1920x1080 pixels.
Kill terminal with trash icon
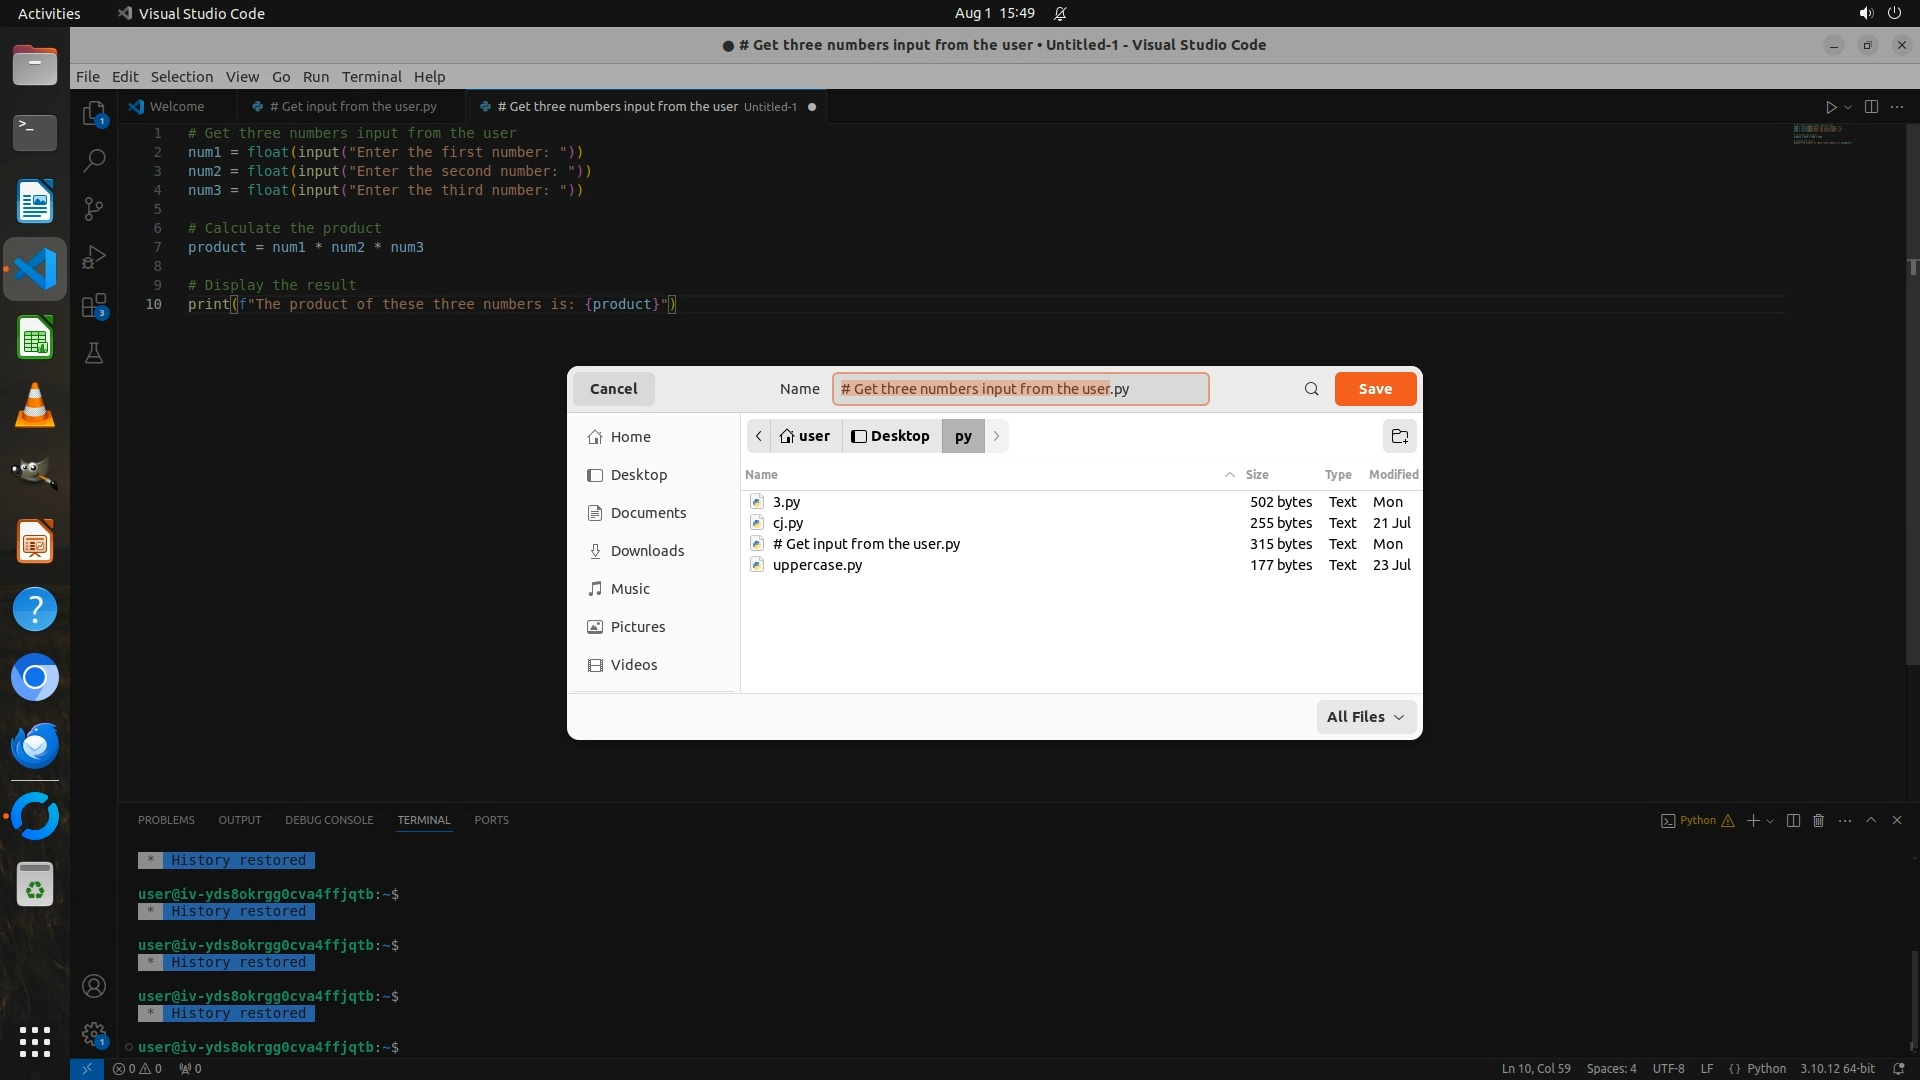pyautogui.click(x=1818, y=820)
